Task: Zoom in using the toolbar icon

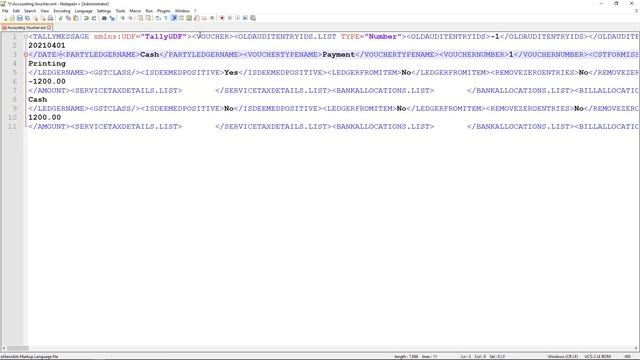Action: click(122, 18)
